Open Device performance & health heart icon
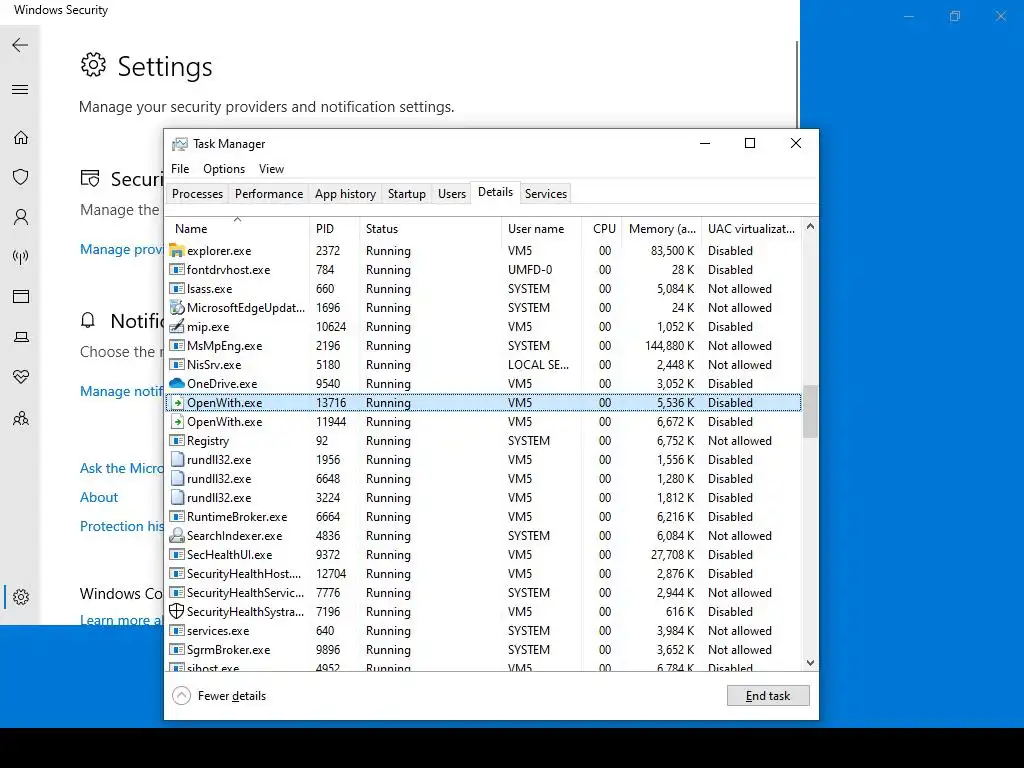 (21, 377)
